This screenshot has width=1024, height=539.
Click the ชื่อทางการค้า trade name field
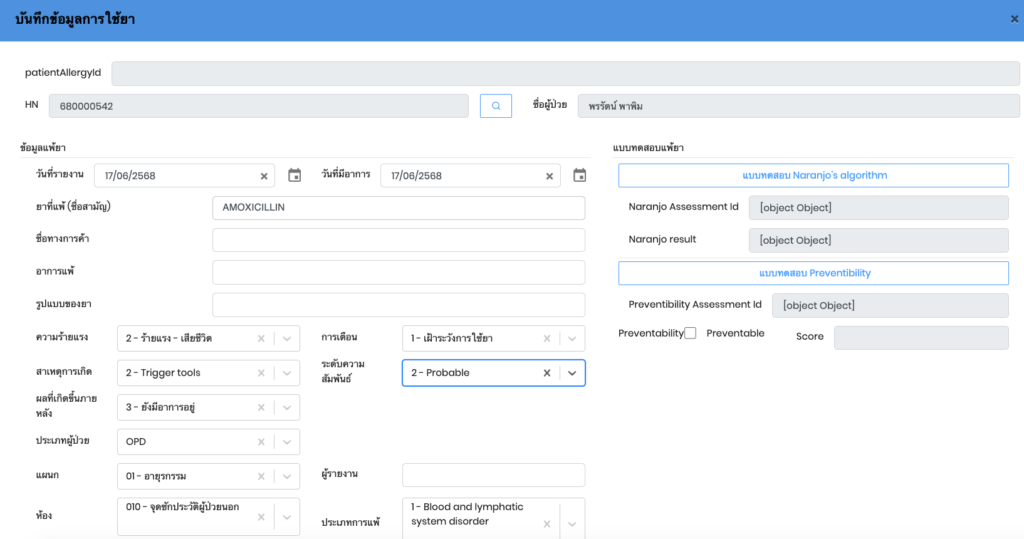[x=398, y=240]
